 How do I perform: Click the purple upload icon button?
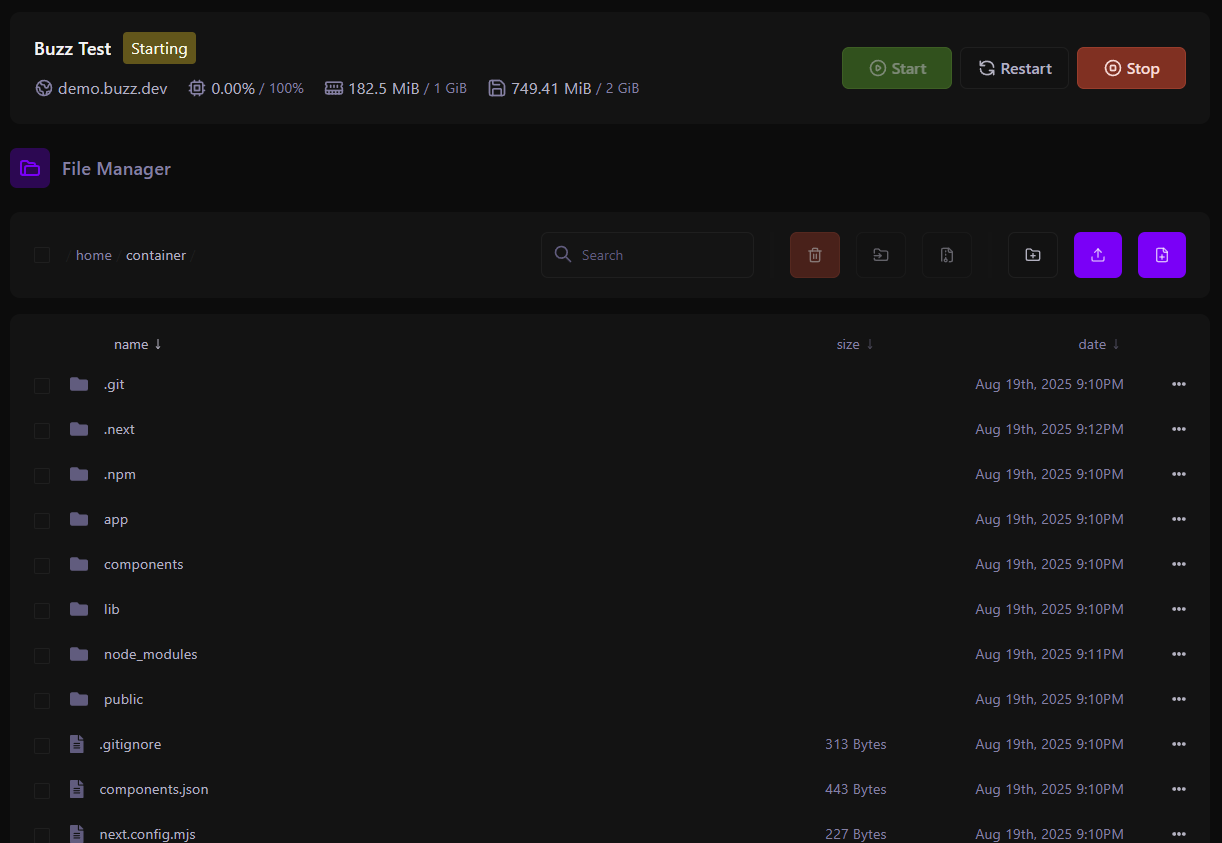1097,255
